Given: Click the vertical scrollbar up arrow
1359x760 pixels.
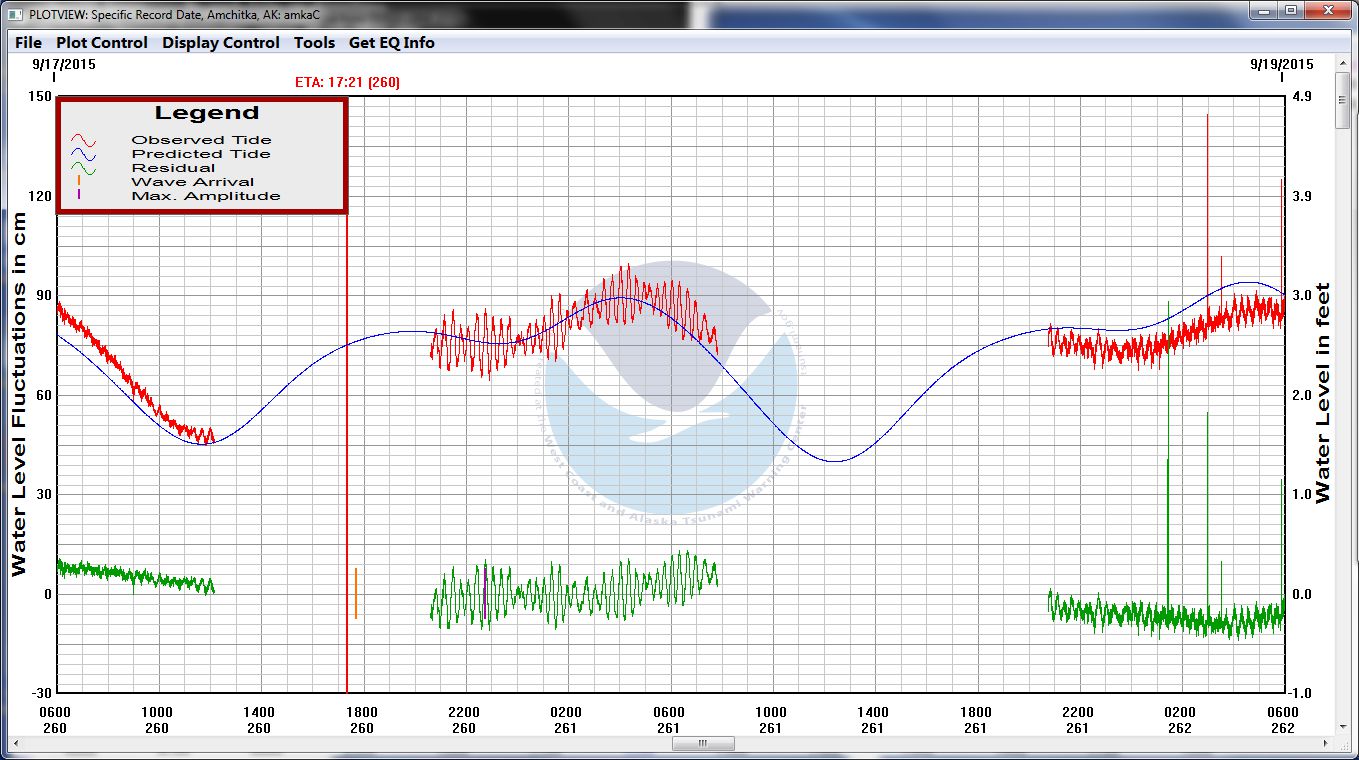Looking at the screenshot, I should [x=1343, y=63].
